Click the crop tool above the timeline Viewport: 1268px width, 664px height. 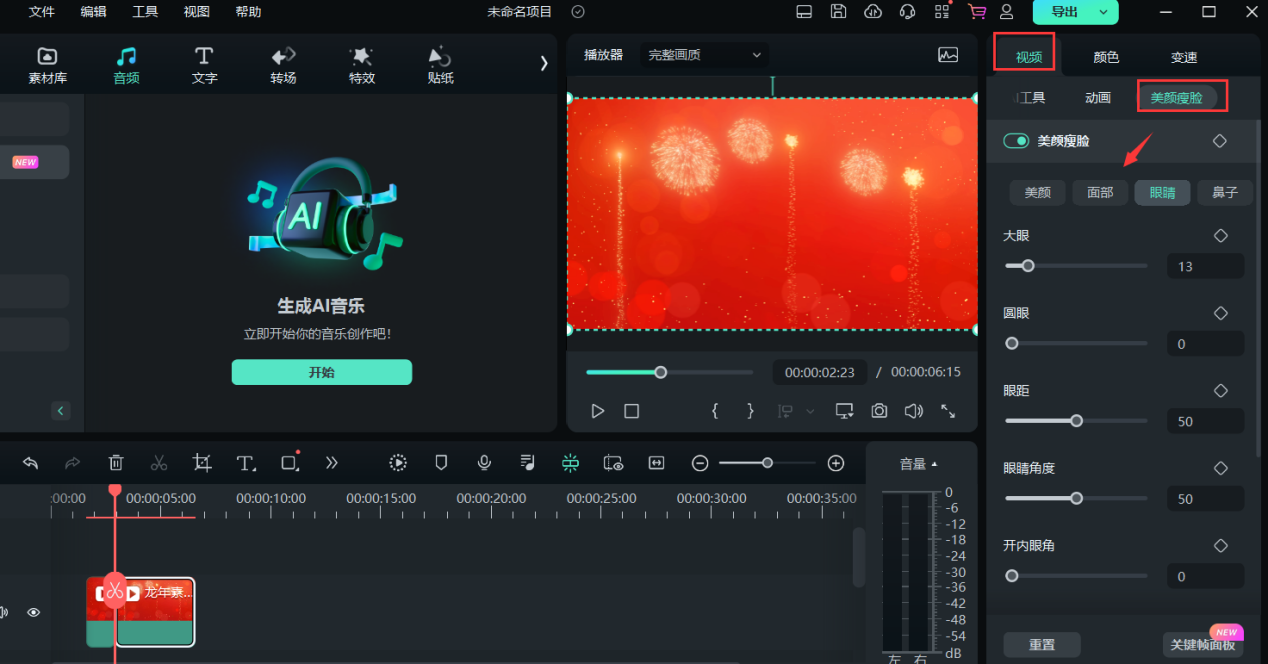click(x=201, y=462)
